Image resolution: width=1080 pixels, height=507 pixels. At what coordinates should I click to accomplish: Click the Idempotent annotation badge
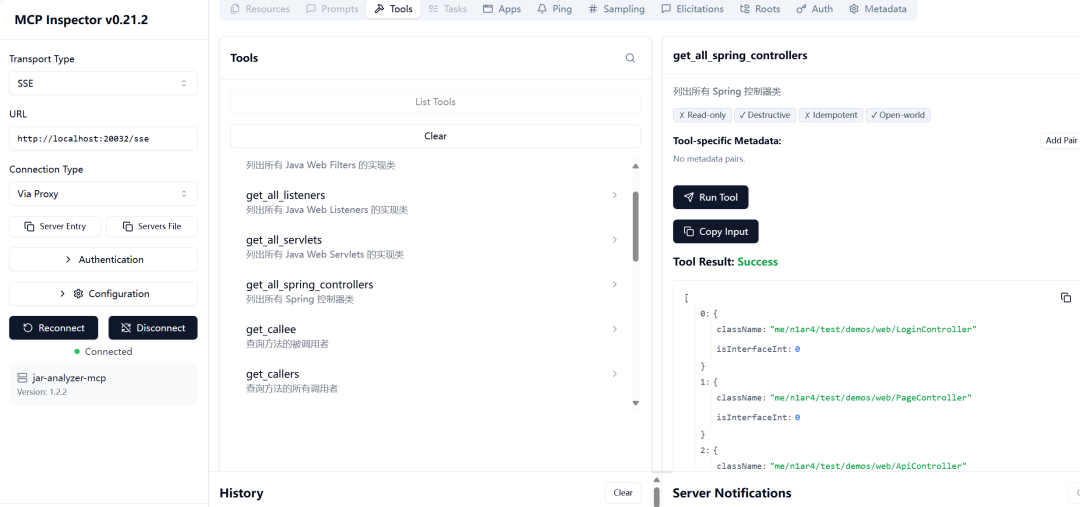(831, 115)
